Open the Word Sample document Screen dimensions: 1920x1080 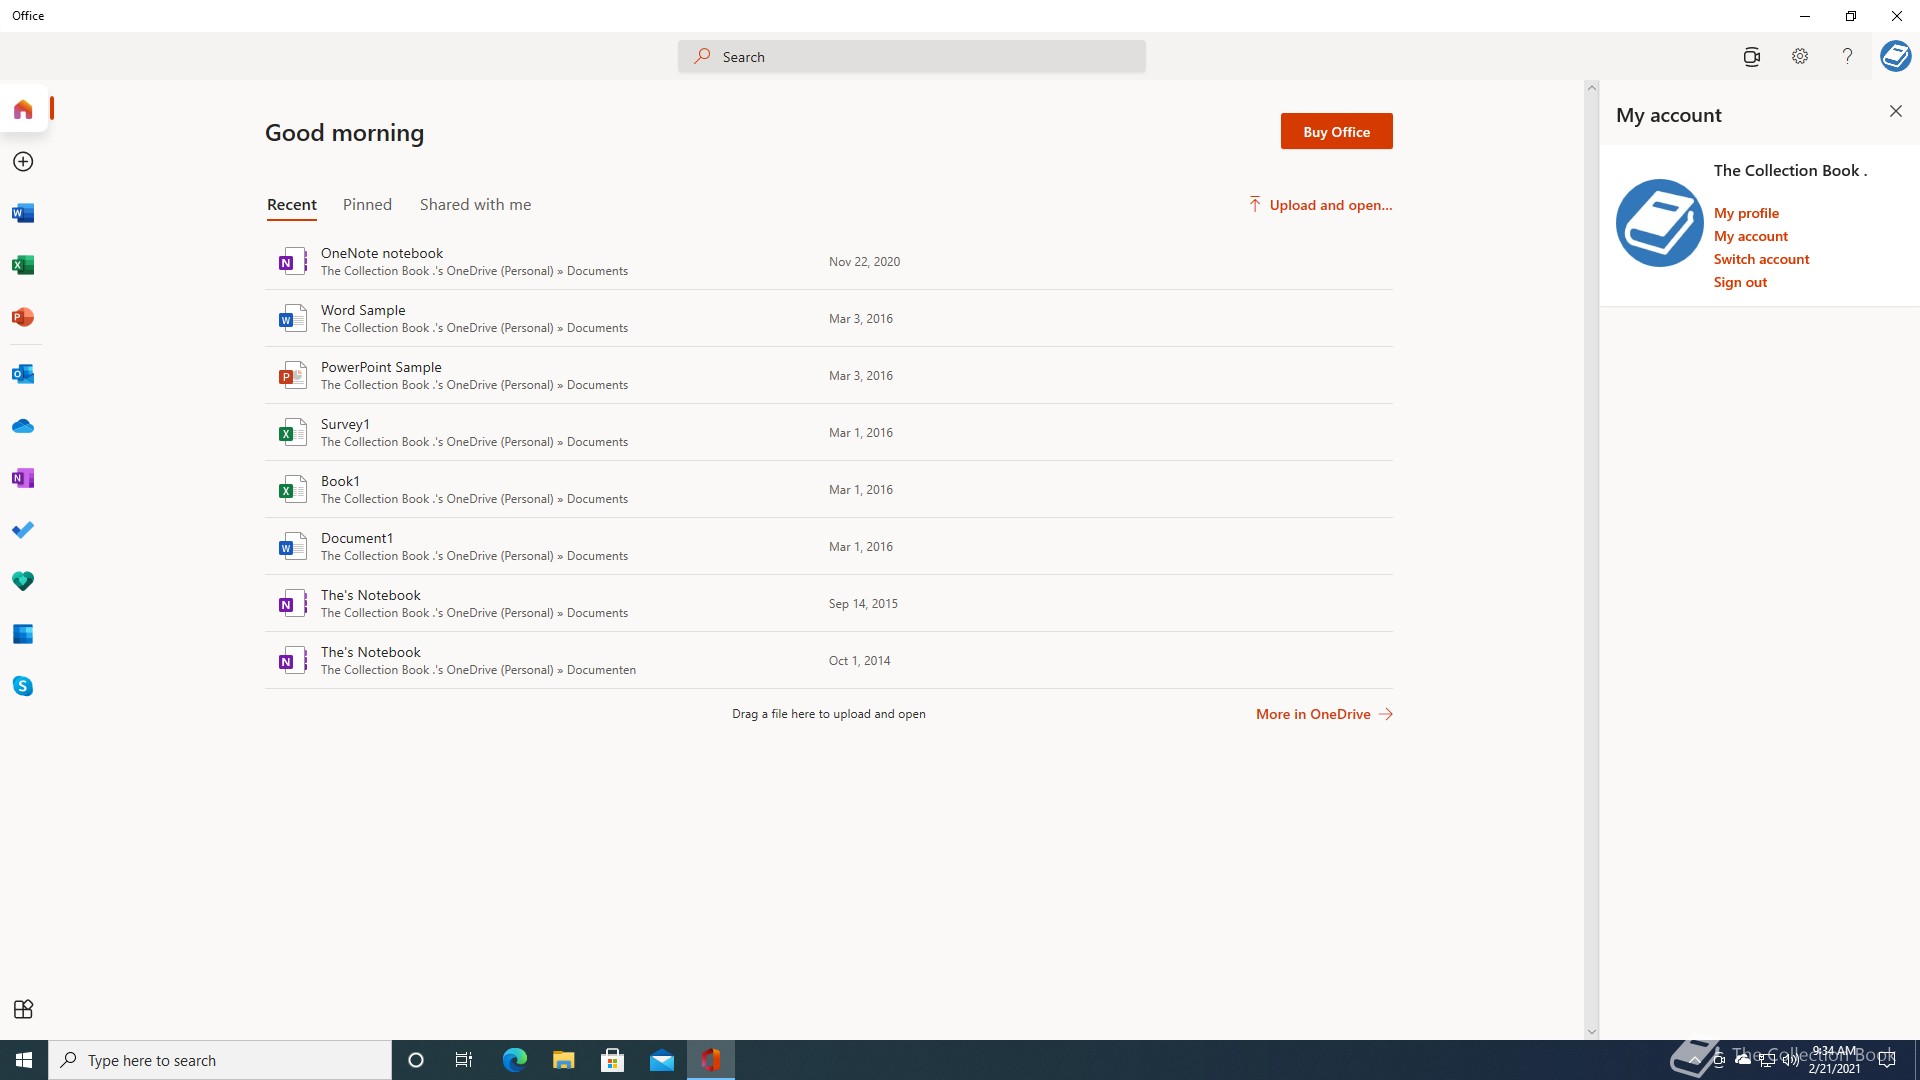(363, 310)
